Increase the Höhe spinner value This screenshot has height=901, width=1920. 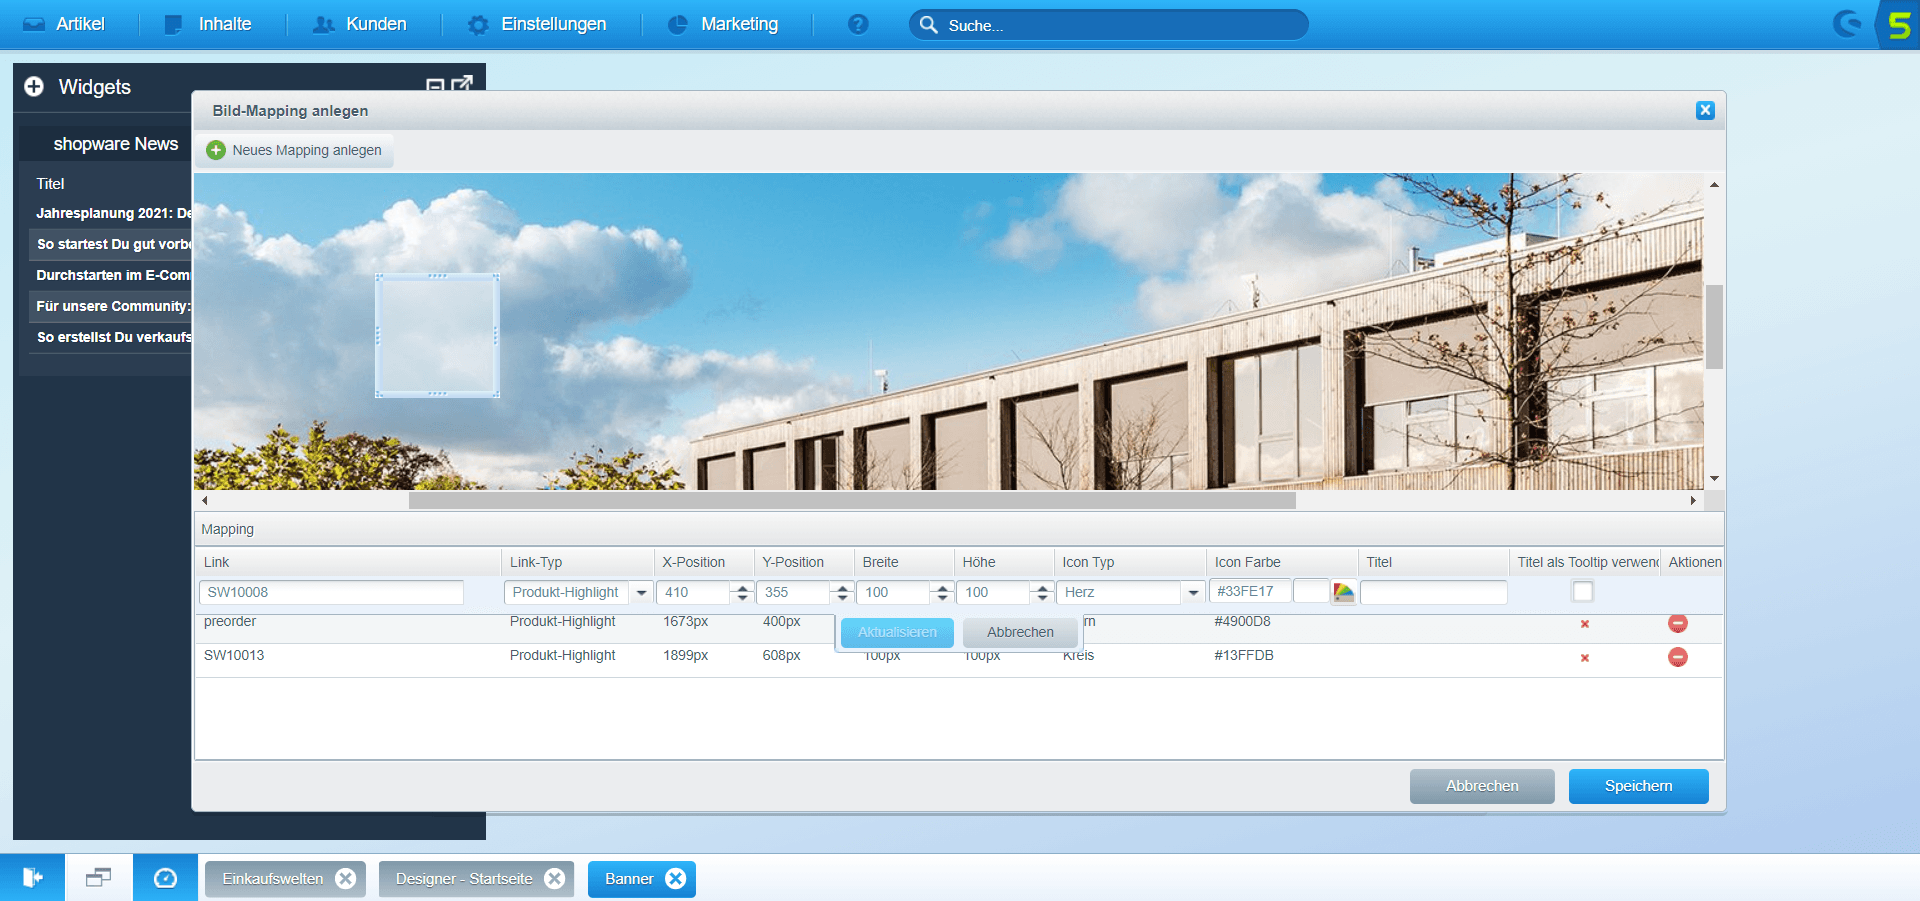pos(1042,588)
